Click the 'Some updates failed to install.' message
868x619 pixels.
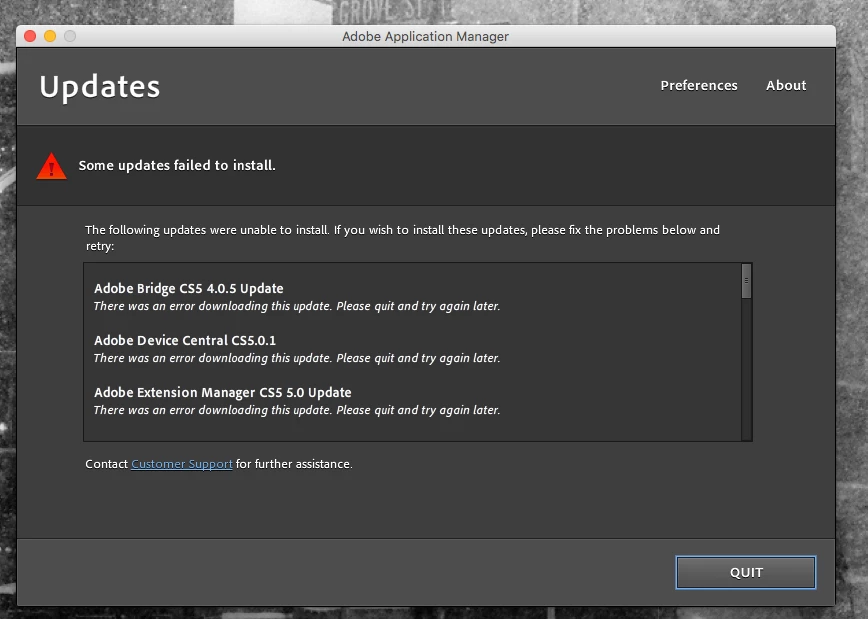coord(177,166)
